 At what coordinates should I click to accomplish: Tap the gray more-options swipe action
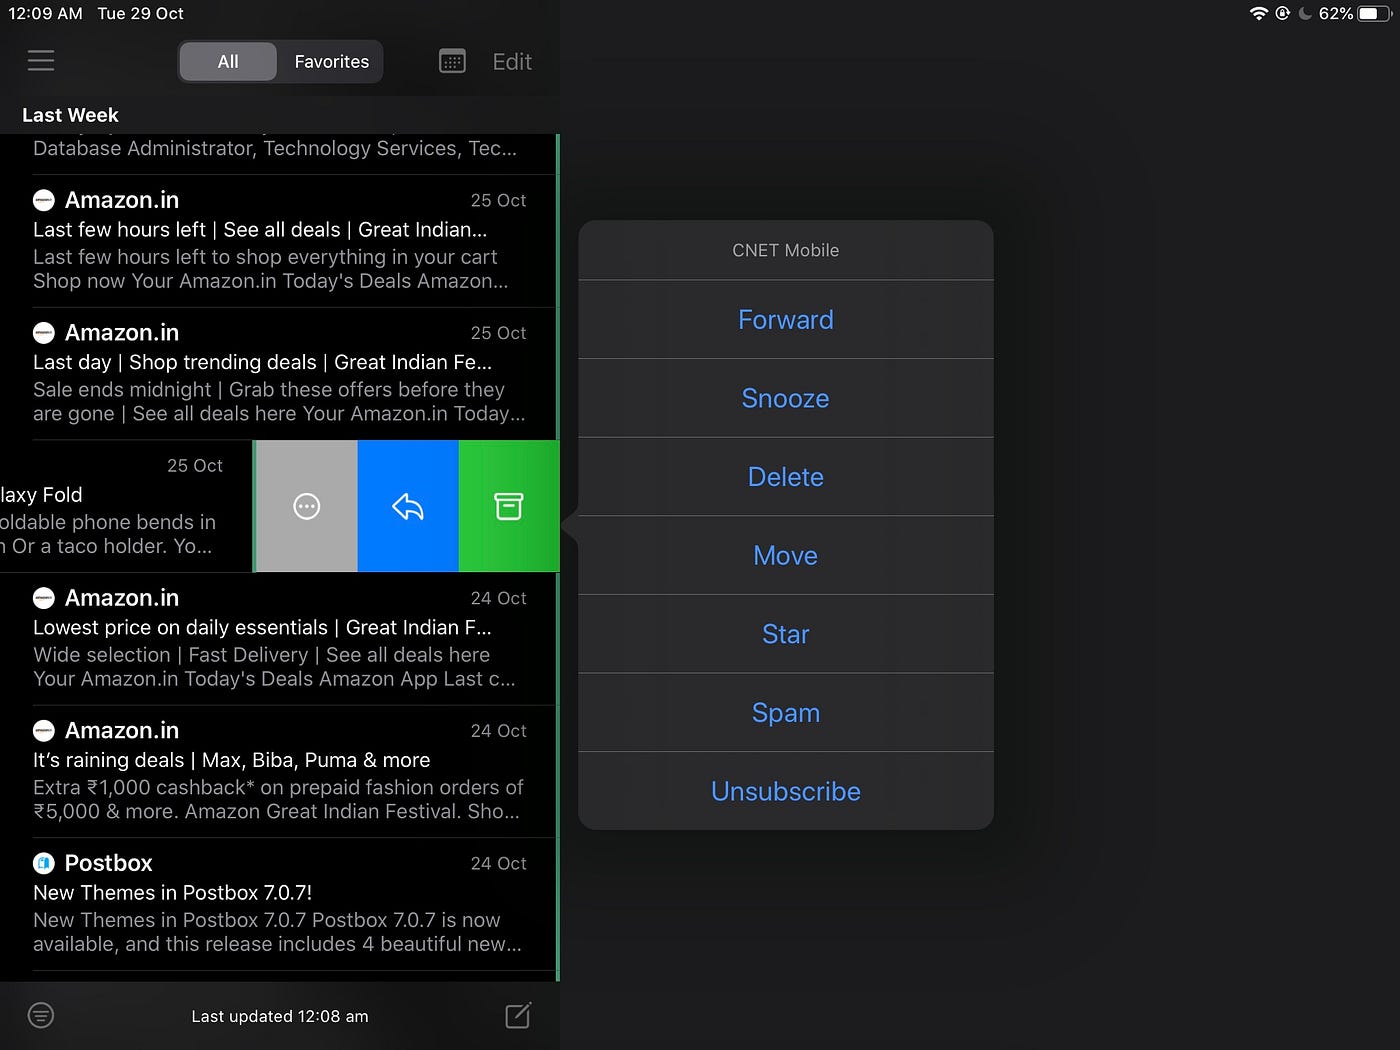coord(306,506)
